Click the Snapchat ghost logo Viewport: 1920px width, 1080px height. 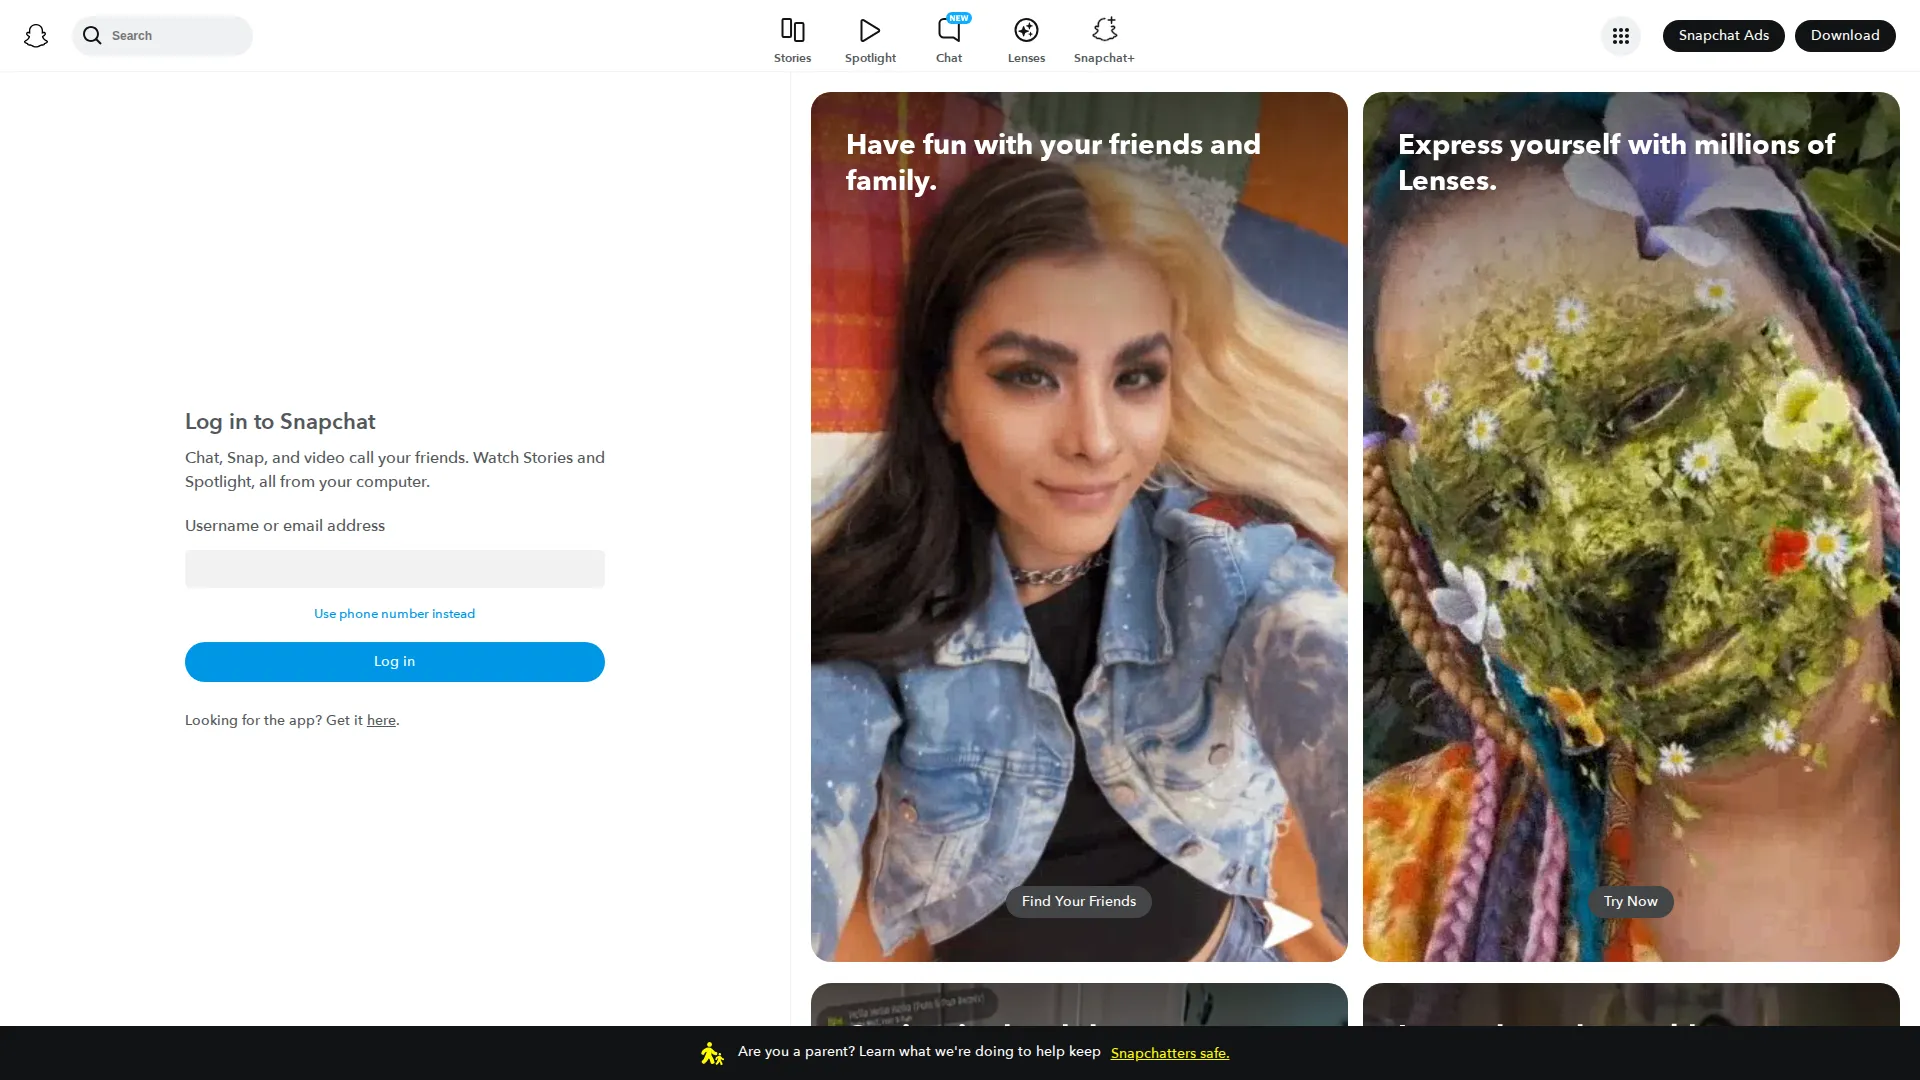pos(36,35)
